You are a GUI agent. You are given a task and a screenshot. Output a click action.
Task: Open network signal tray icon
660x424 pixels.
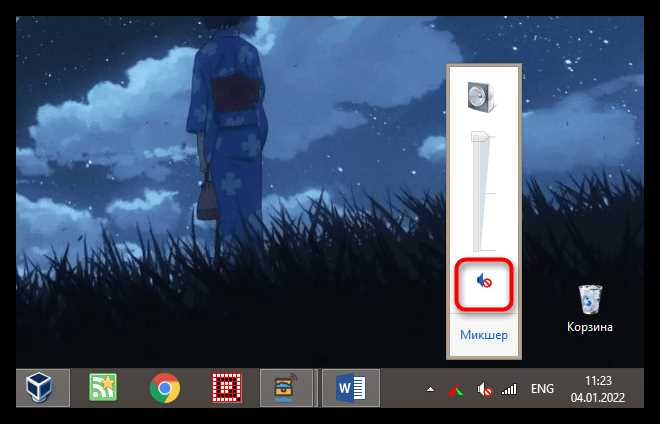tap(509, 389)
